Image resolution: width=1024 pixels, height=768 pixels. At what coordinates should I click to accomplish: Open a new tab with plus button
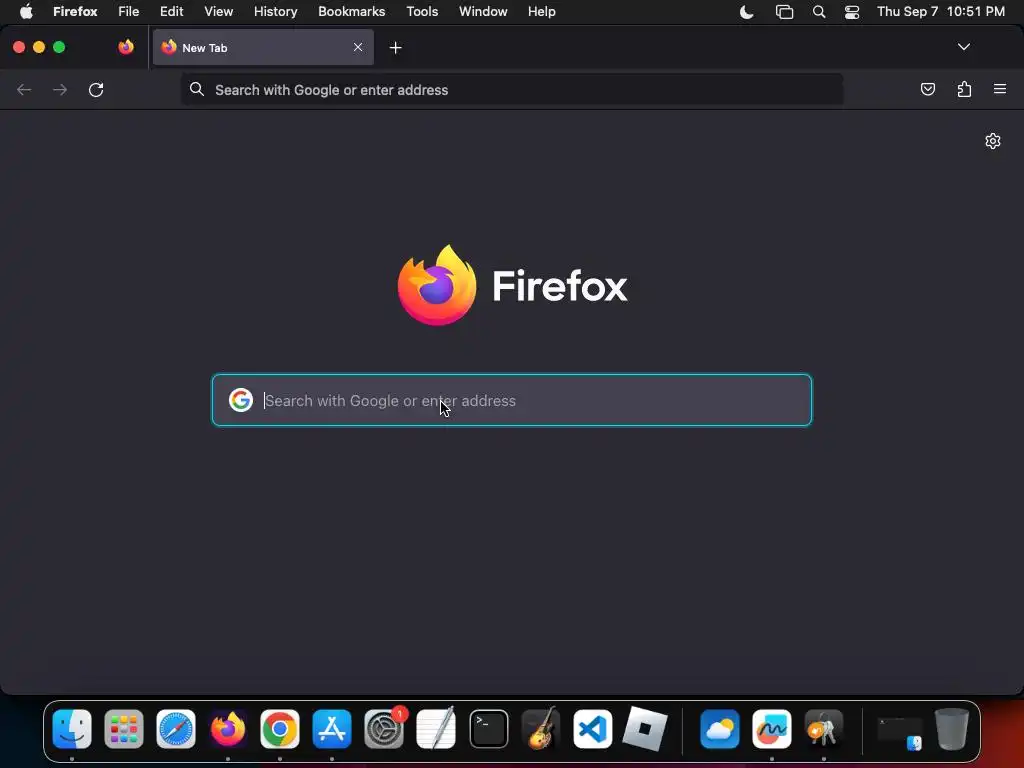[x=395, y=48]
